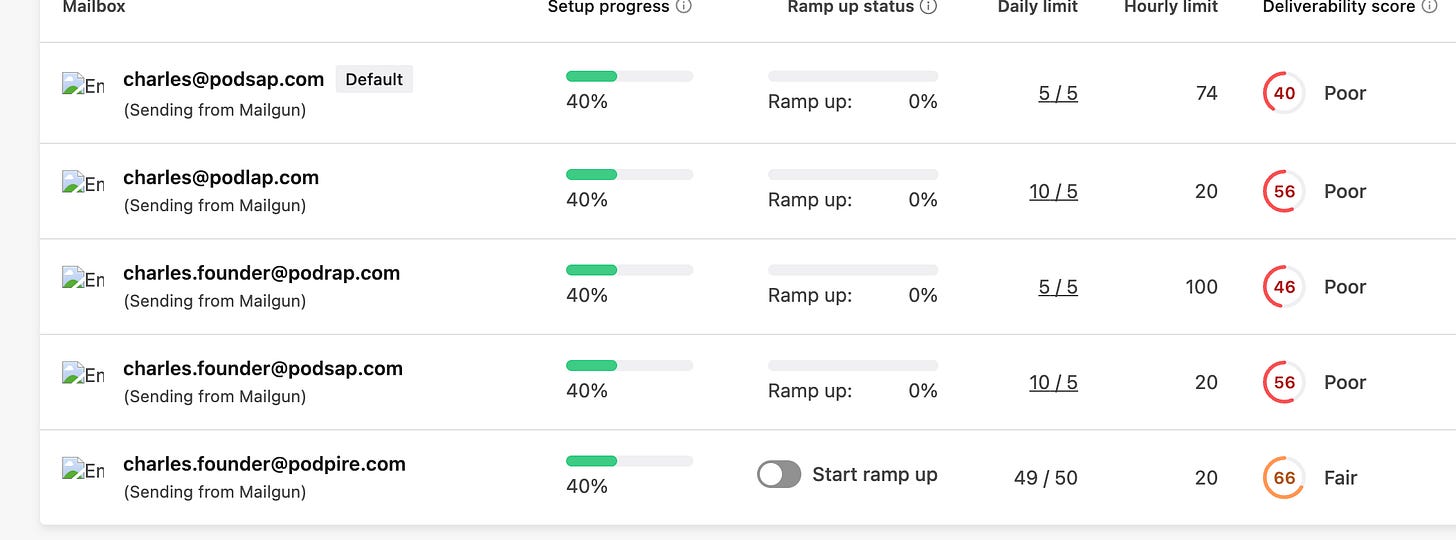Click the score 40 circle badge
The width and height of the screenshot is (1456, 540).
point(1284,93)
